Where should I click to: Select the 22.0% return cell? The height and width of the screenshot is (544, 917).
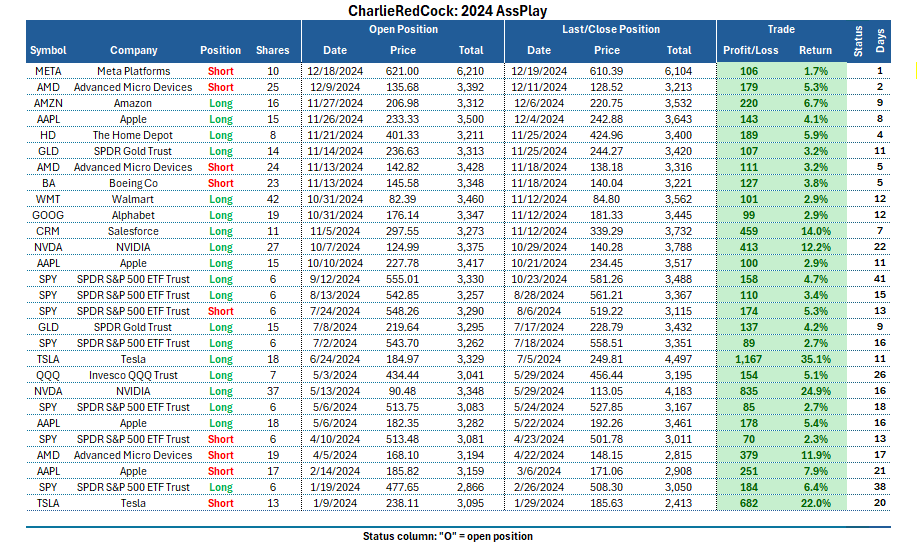pyautogui.click(x=815, y=503)
